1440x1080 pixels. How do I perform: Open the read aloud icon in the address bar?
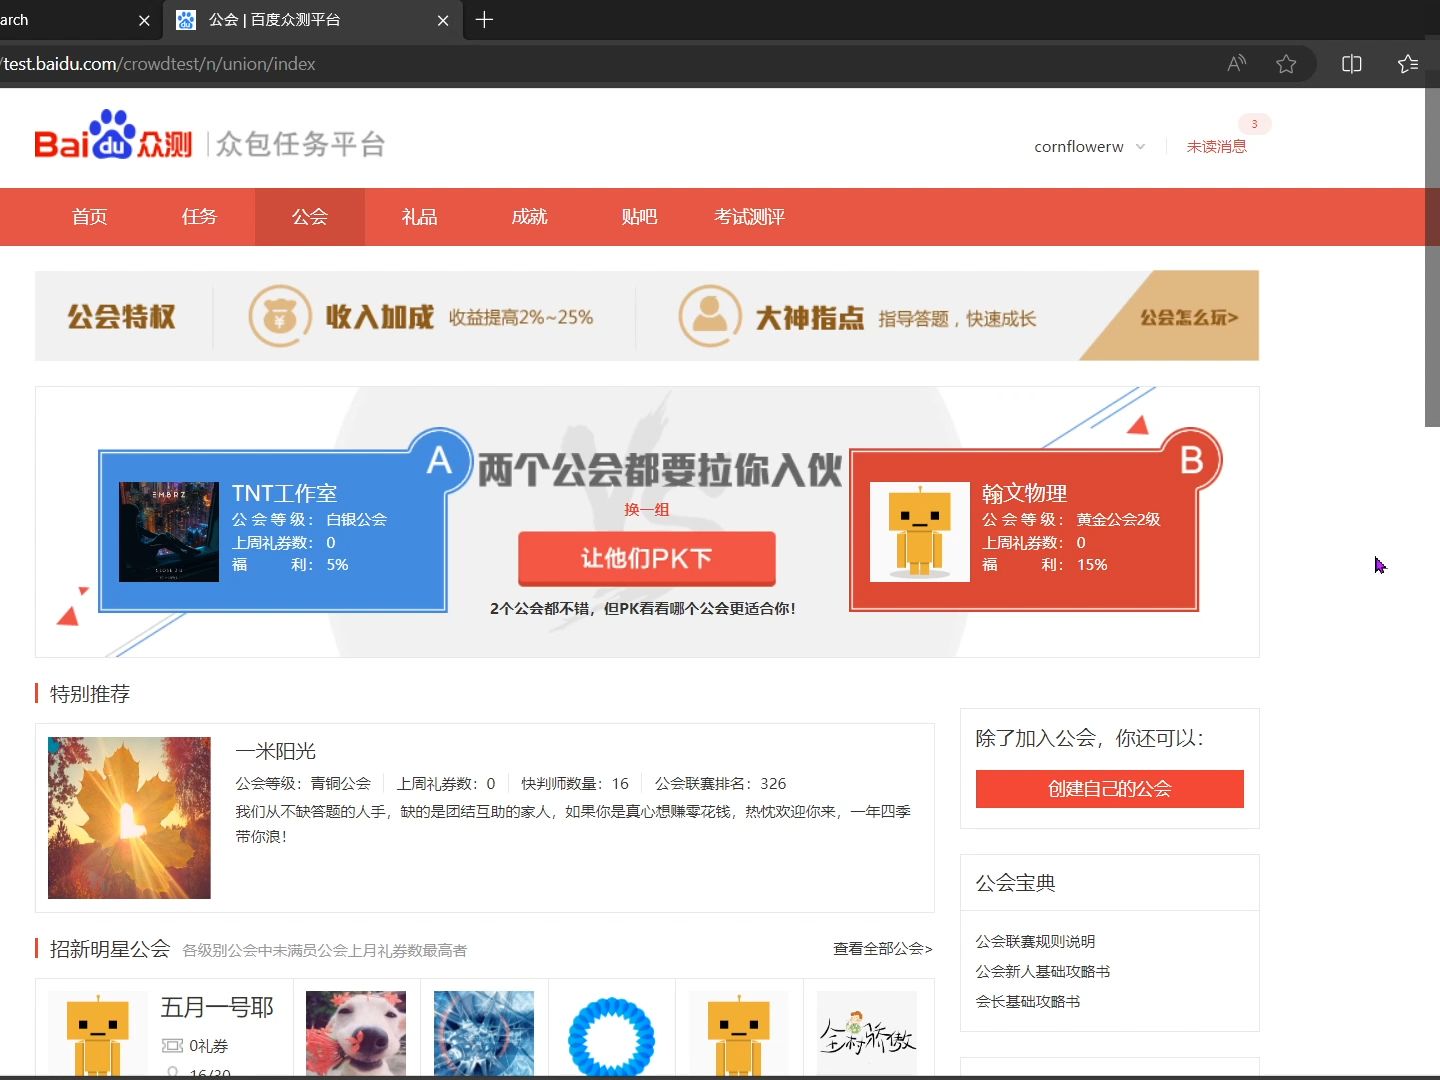[x=1237, y=64]
